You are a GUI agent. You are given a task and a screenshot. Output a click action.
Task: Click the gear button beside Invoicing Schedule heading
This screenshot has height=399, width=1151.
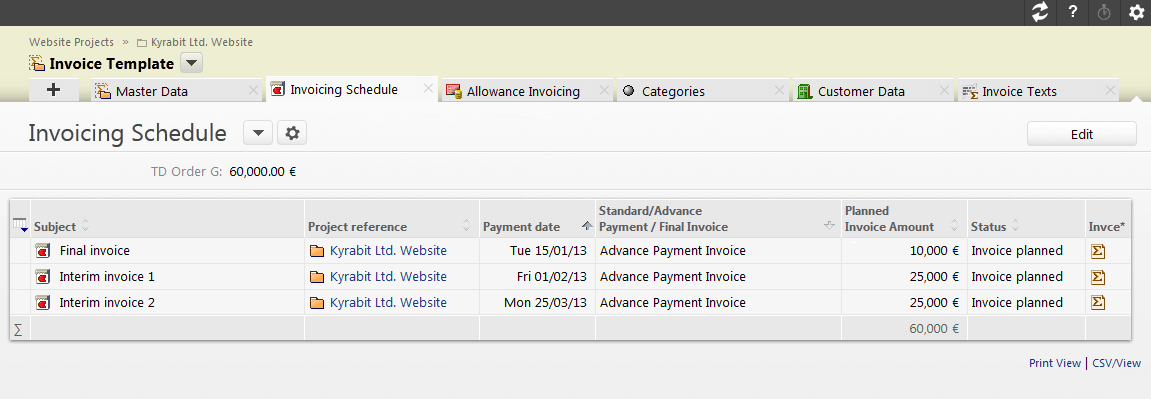tap(292, 133)
